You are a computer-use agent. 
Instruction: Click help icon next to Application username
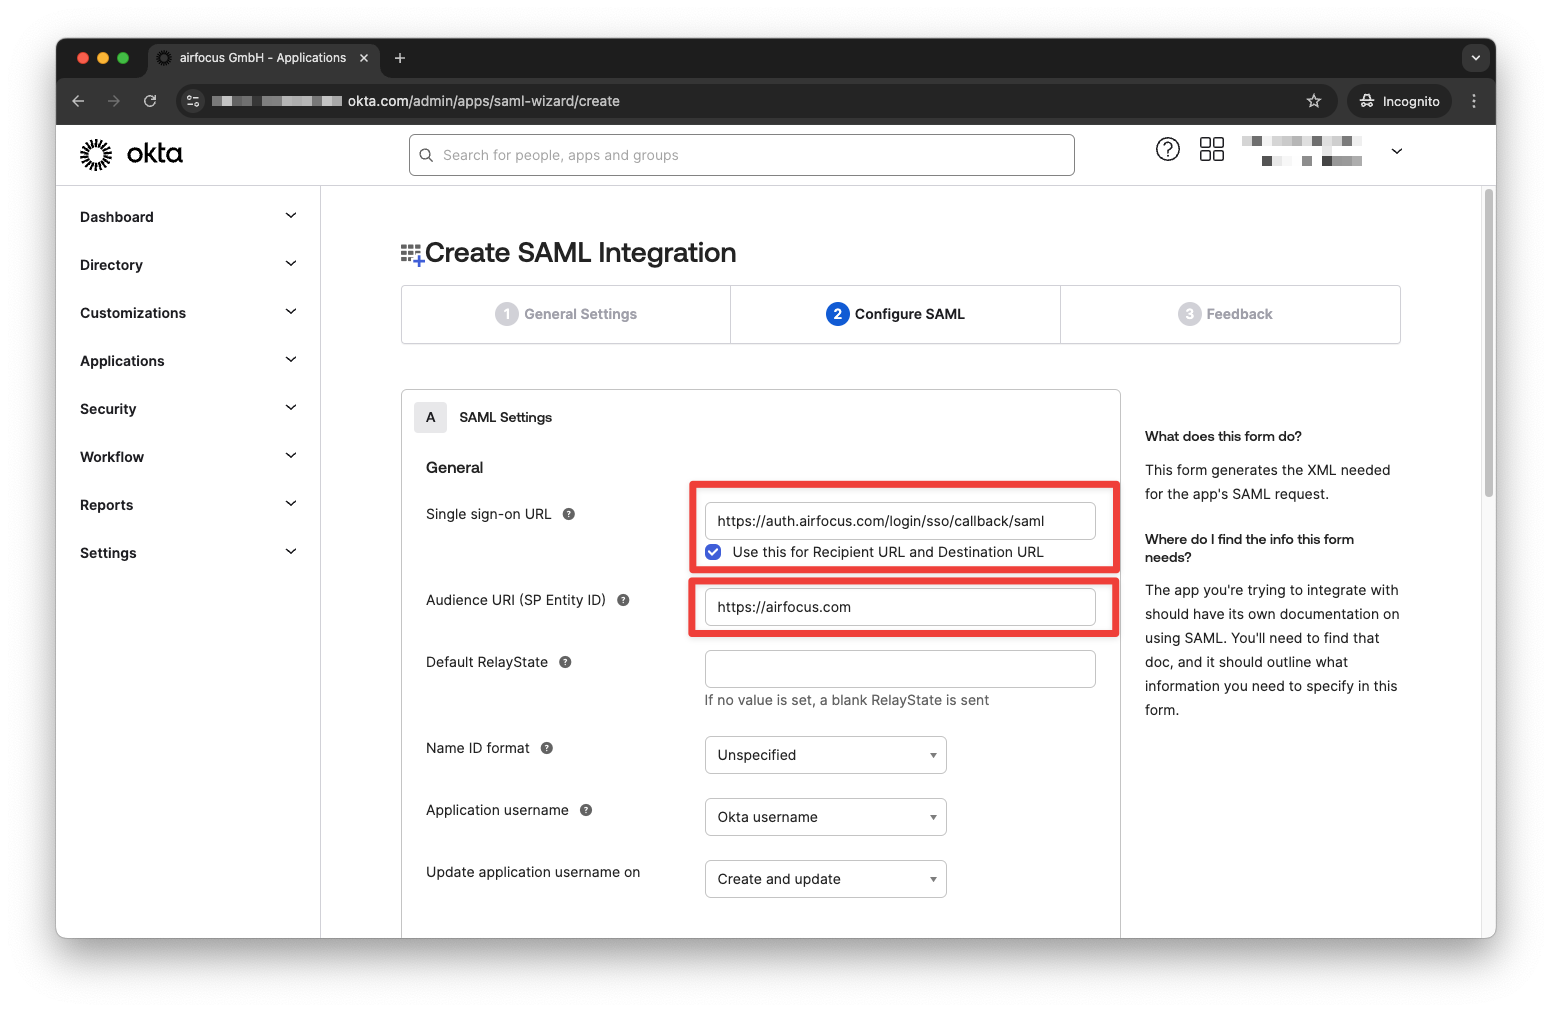[x=586, y=810]
